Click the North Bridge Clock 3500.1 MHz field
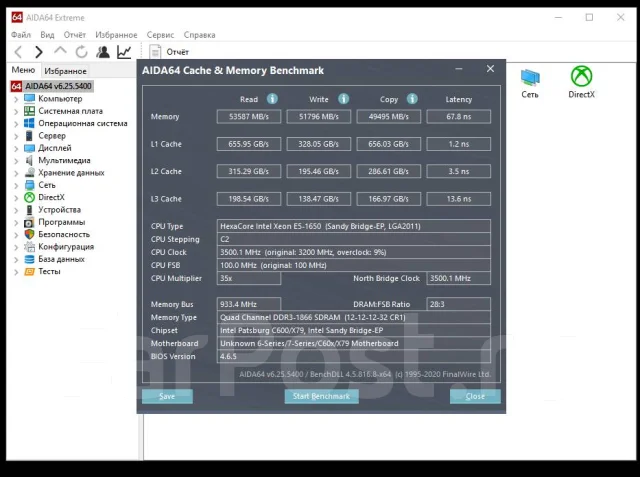 pos(458,278)
